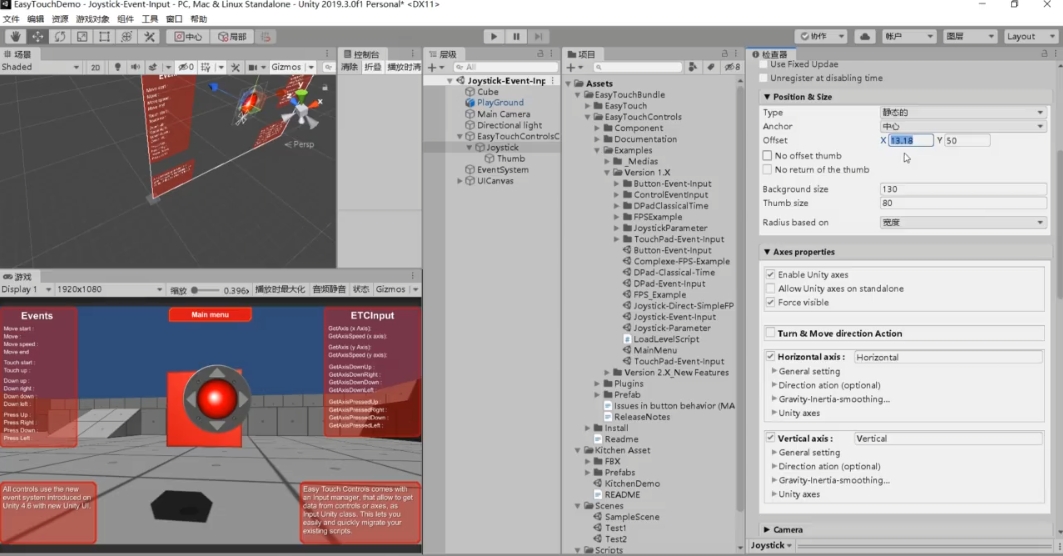1063x556 pixels.
Task: Switch to the 控制台 tab
Action: [x=361, y=54]
